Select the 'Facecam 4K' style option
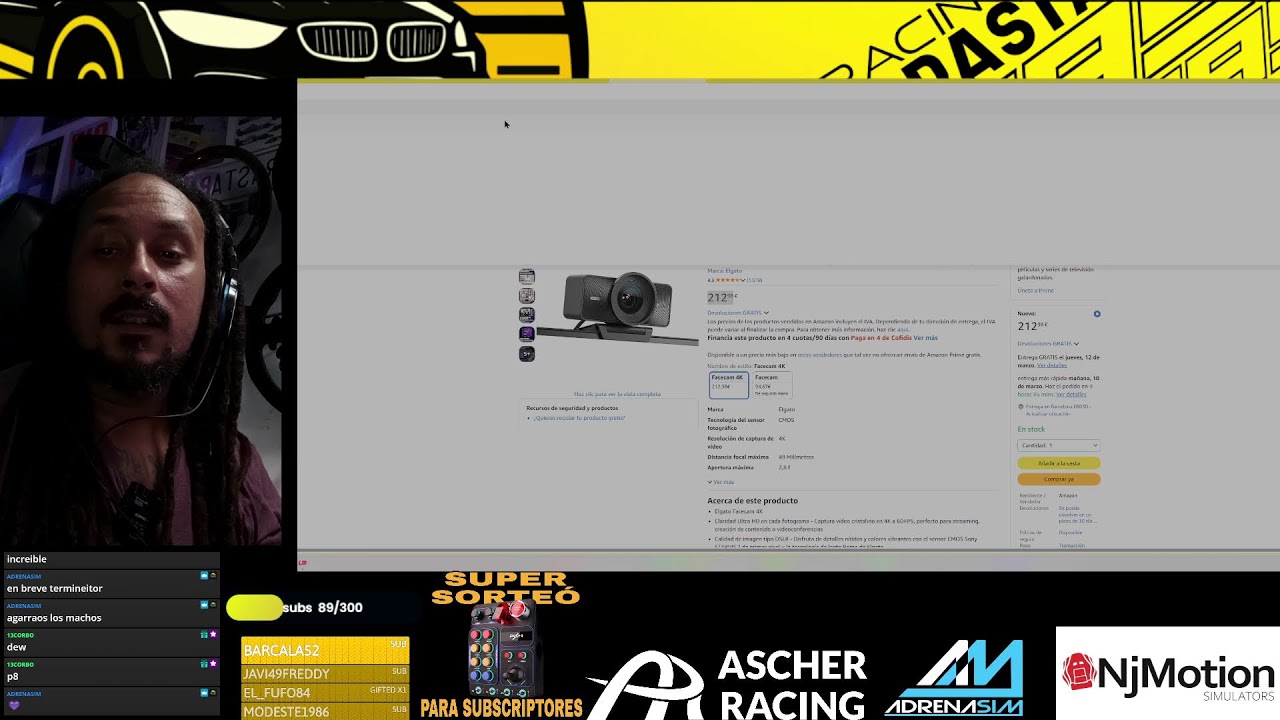 (728, 383)
